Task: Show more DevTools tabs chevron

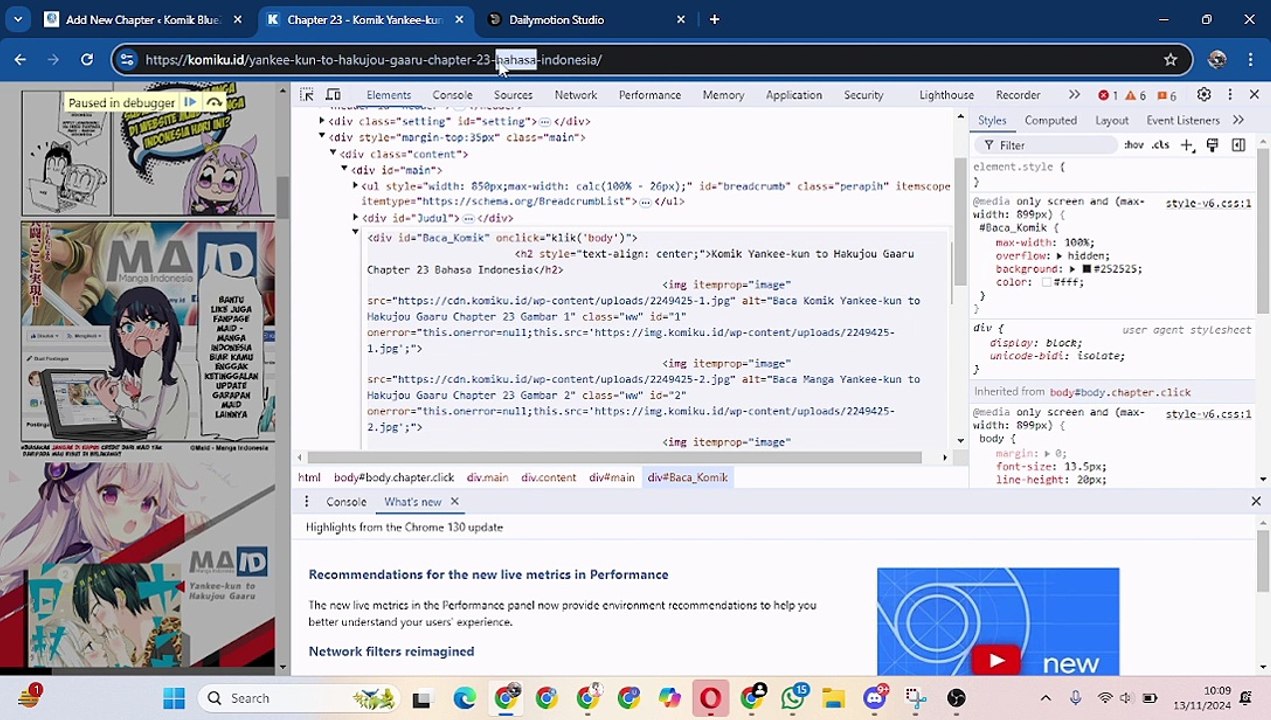Action: [1074, 95]
